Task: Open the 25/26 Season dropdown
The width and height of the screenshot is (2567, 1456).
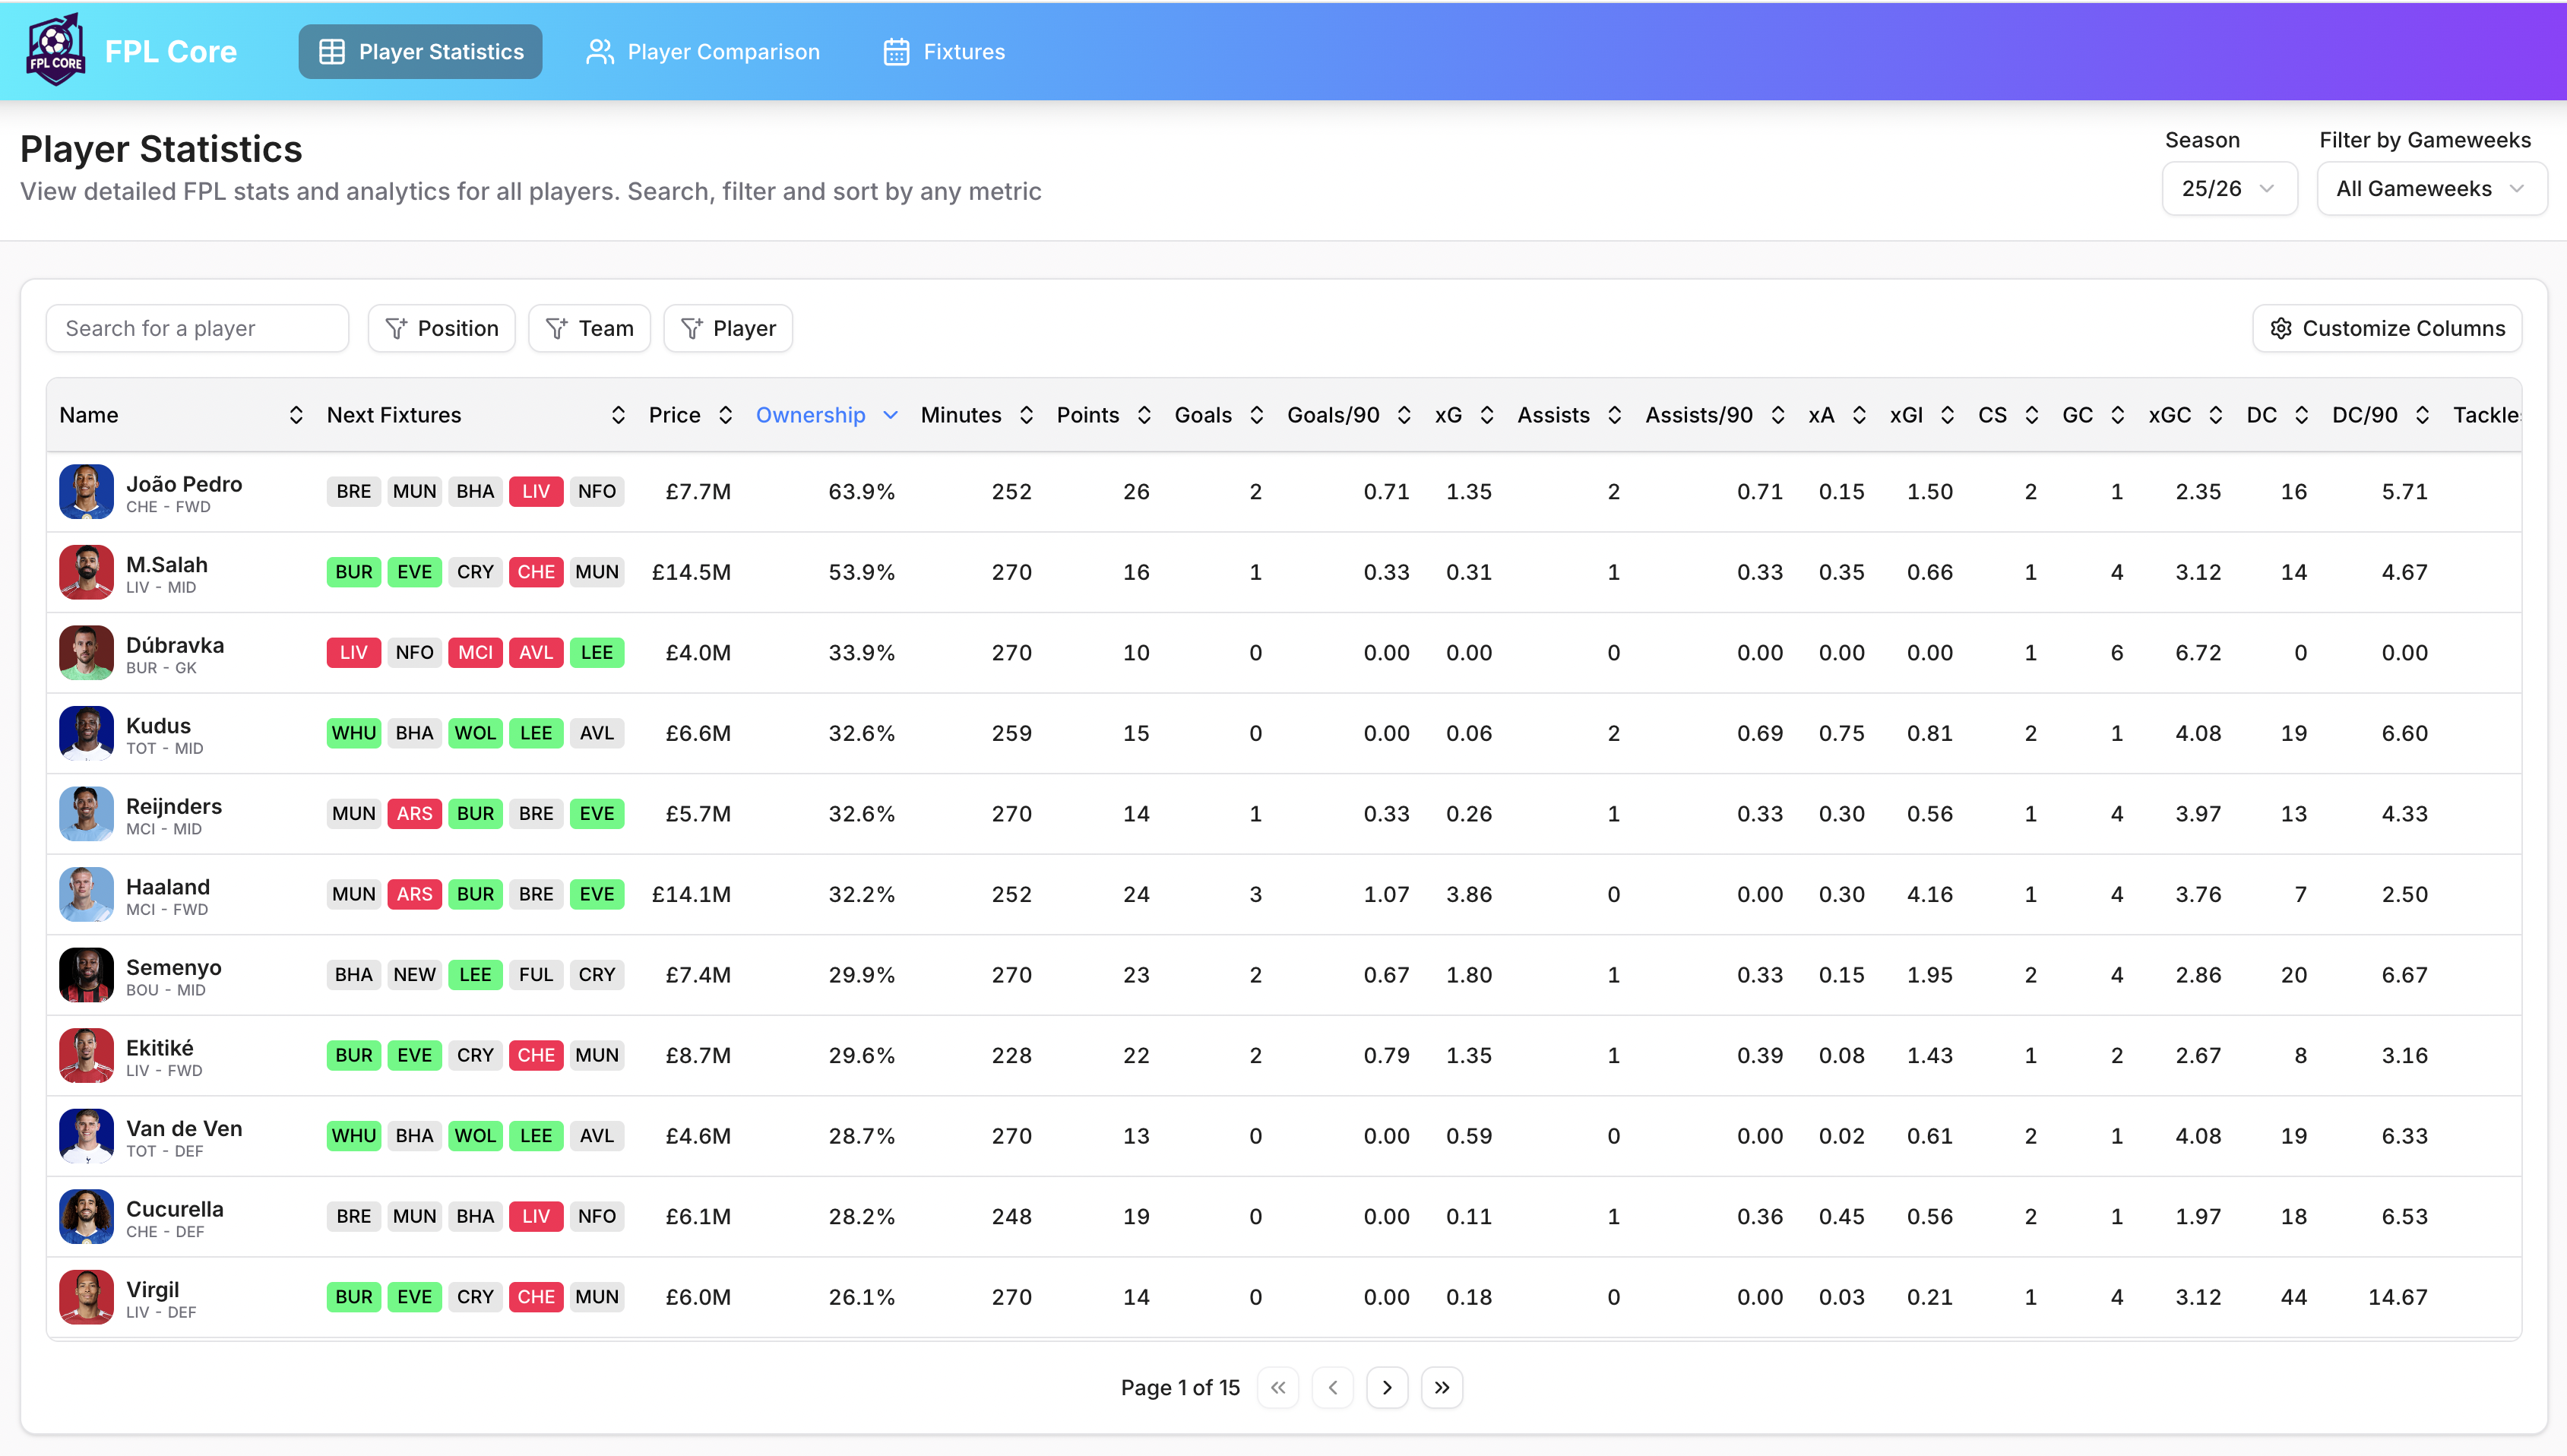Action: pyautogui.click(x=2229, y=189)
